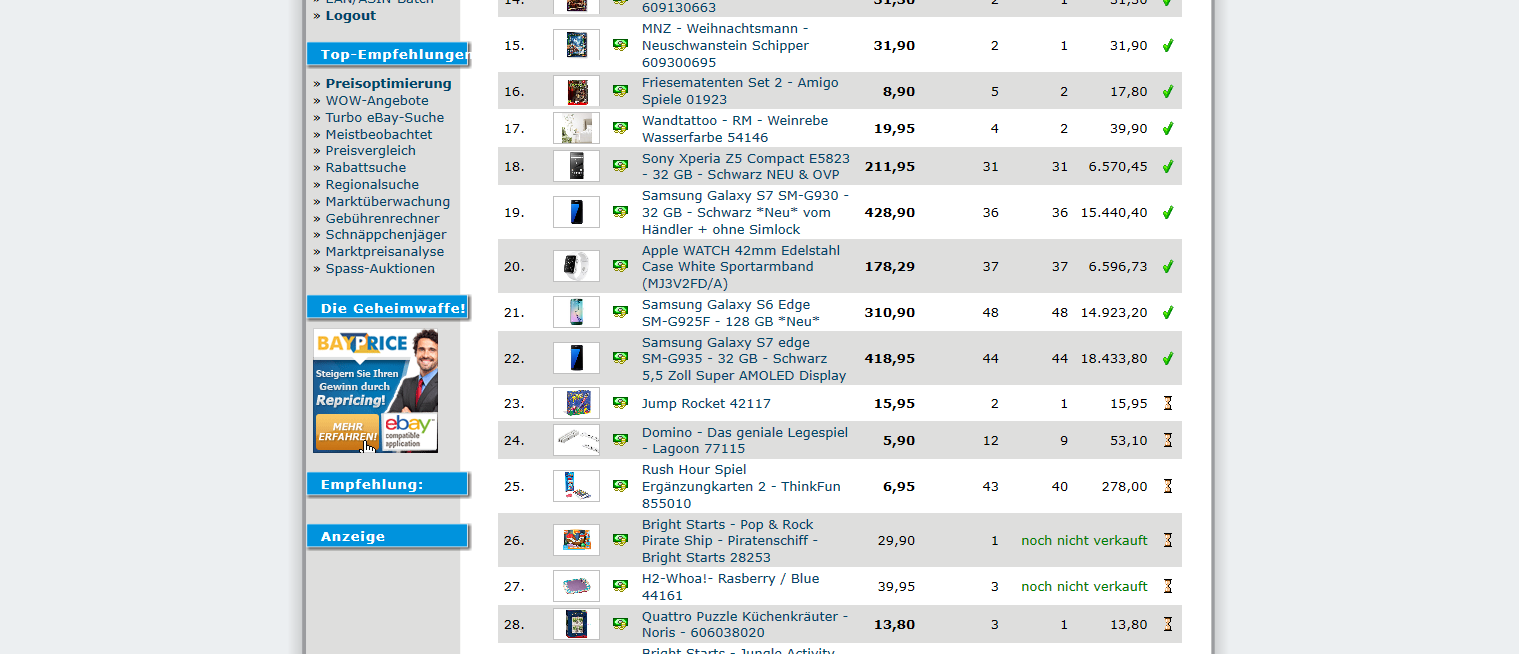Click the green money icon beside Rush Hour Spiel

coord(620,486)
